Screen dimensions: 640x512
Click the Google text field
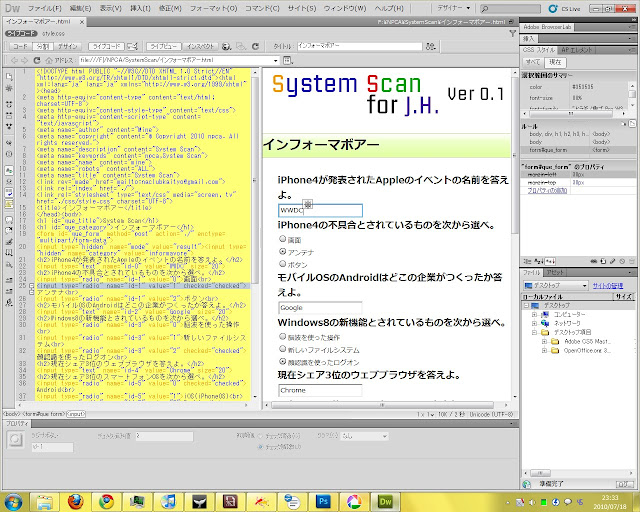coord(320,307)
